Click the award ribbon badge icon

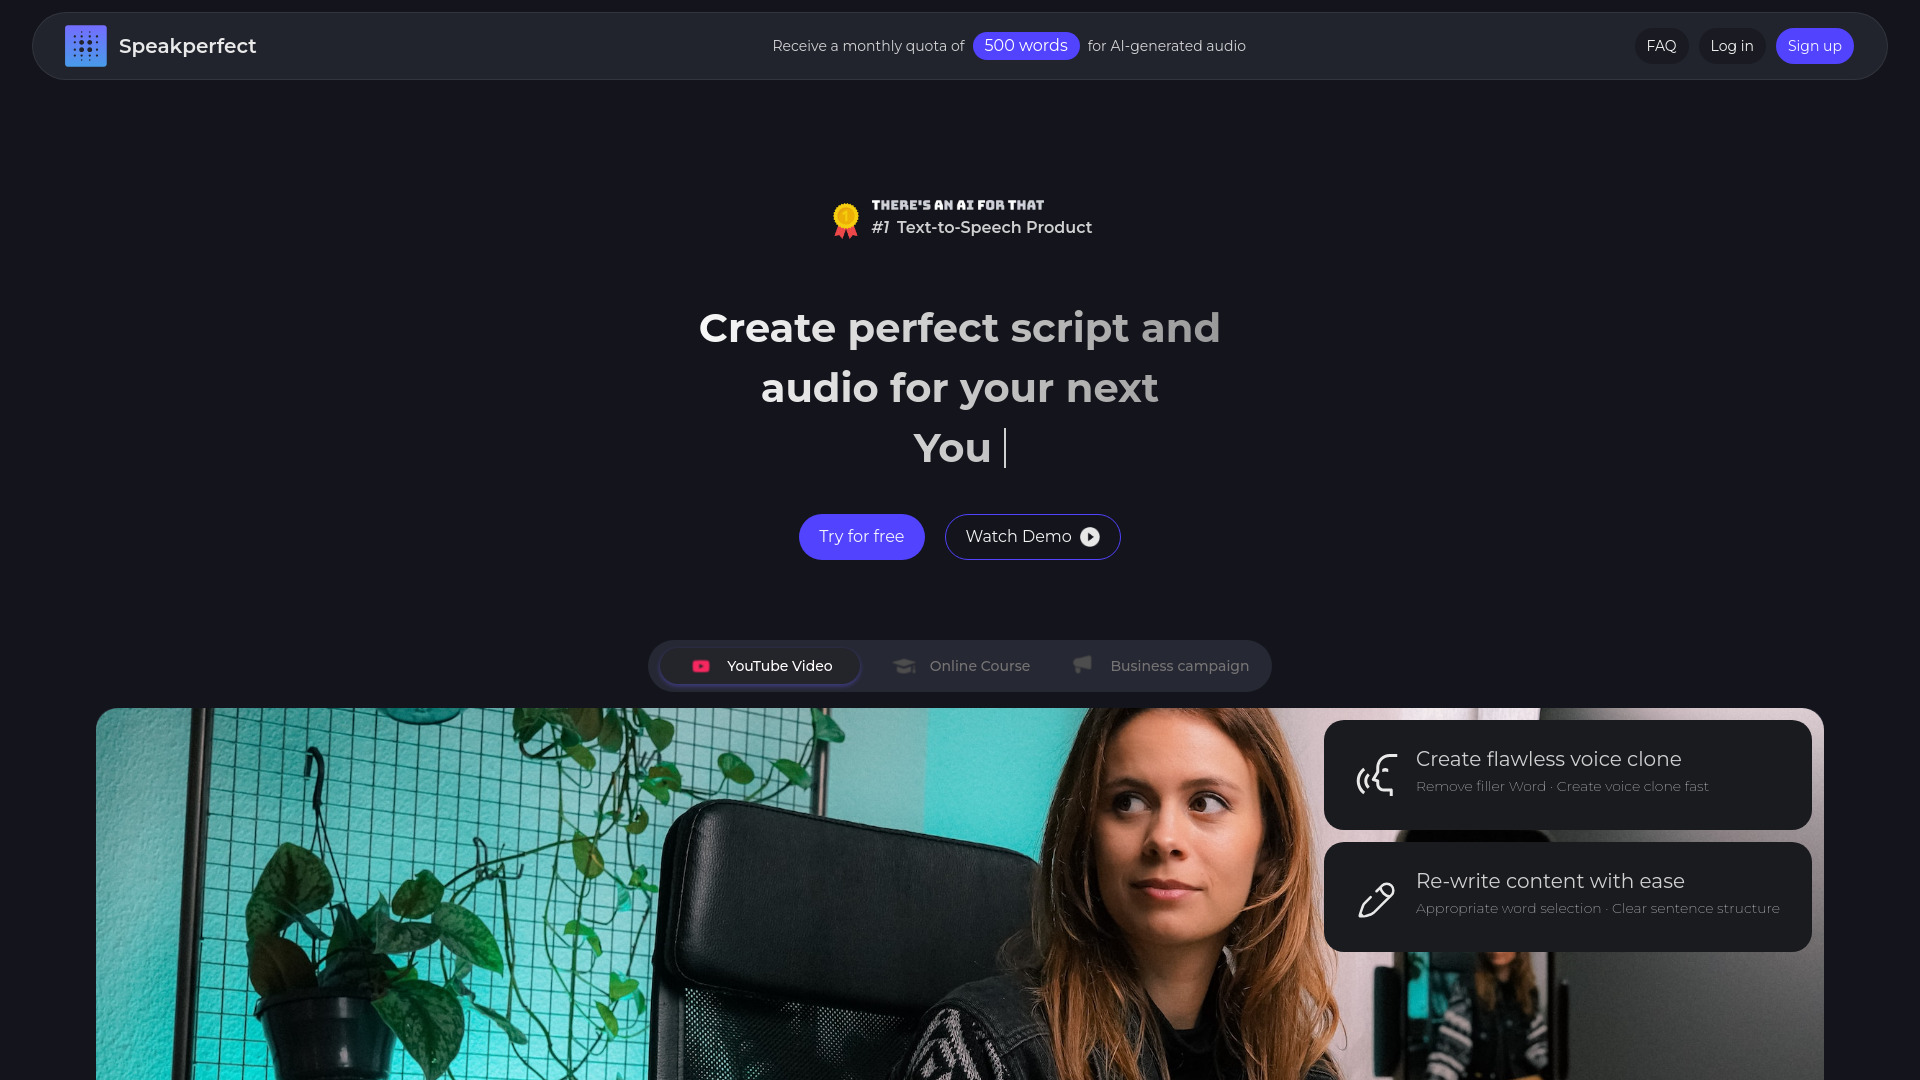845,218
